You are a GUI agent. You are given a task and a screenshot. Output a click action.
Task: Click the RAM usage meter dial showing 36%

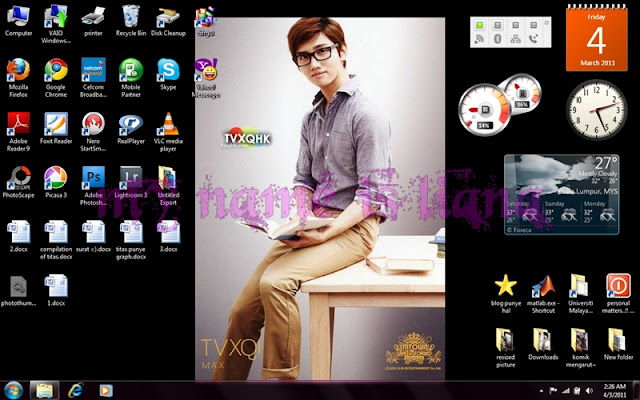[x=522, y=94]
